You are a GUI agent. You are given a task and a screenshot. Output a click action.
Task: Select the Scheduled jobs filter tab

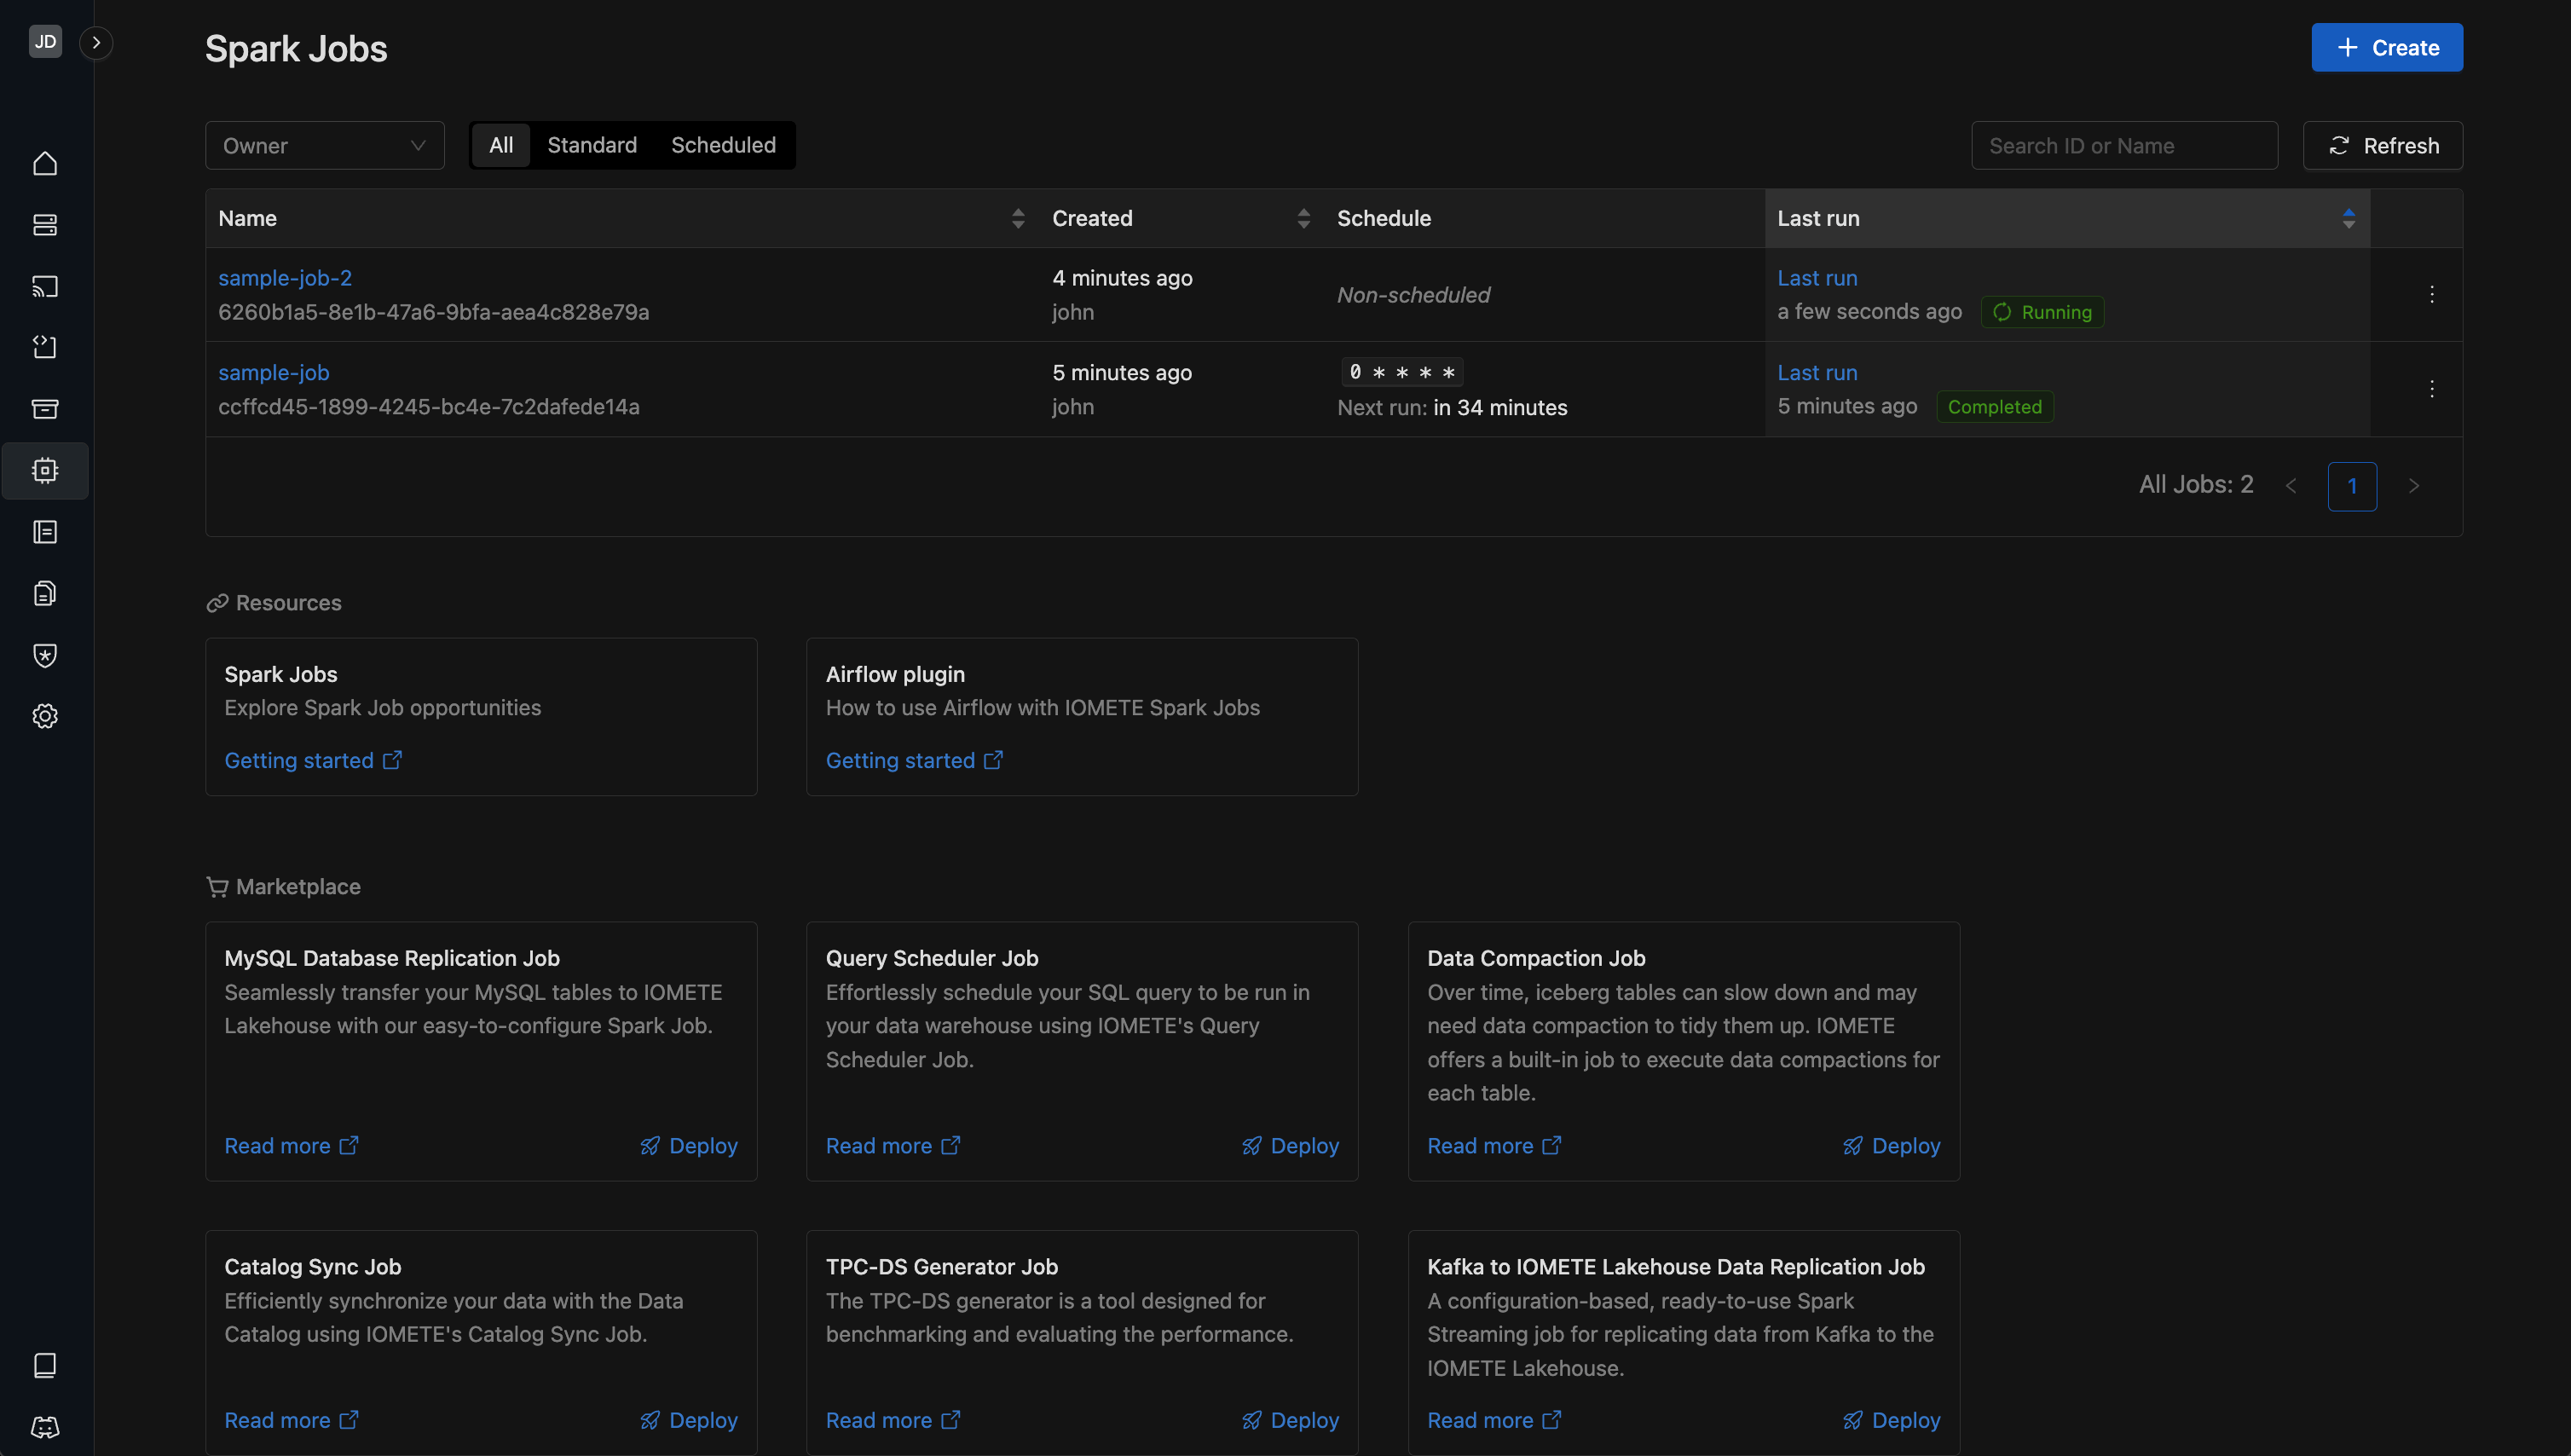point(723,145)
